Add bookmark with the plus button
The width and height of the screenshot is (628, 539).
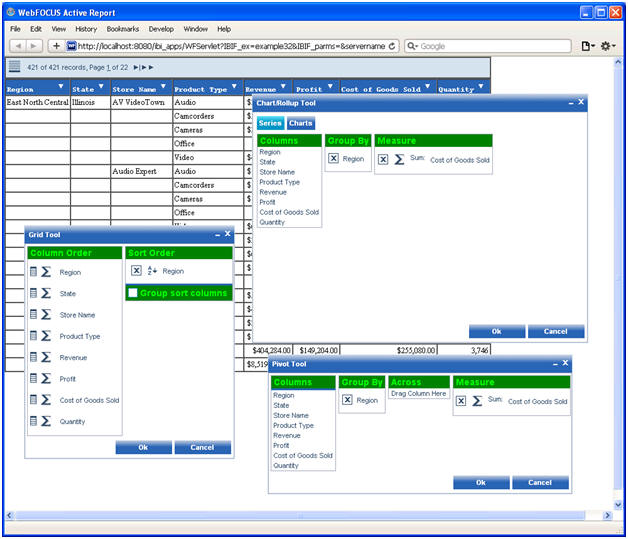[x=56, y=46]
